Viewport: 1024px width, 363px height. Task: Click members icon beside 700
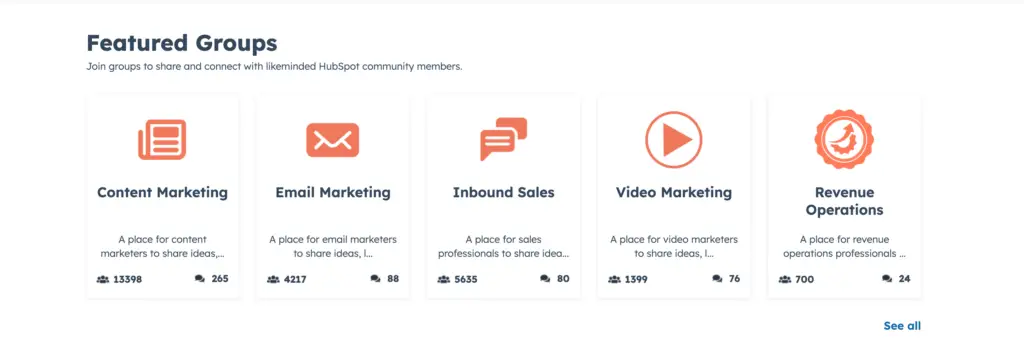pyautogui.click(x=784, y=279)
